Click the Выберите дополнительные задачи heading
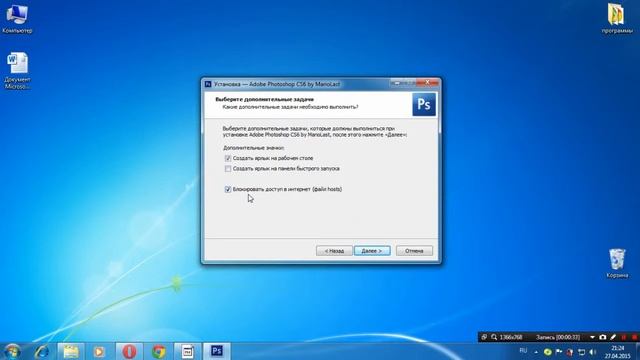The width and height of the screenshot is (640, 360). pyautogui.click(x=264, y=99)
